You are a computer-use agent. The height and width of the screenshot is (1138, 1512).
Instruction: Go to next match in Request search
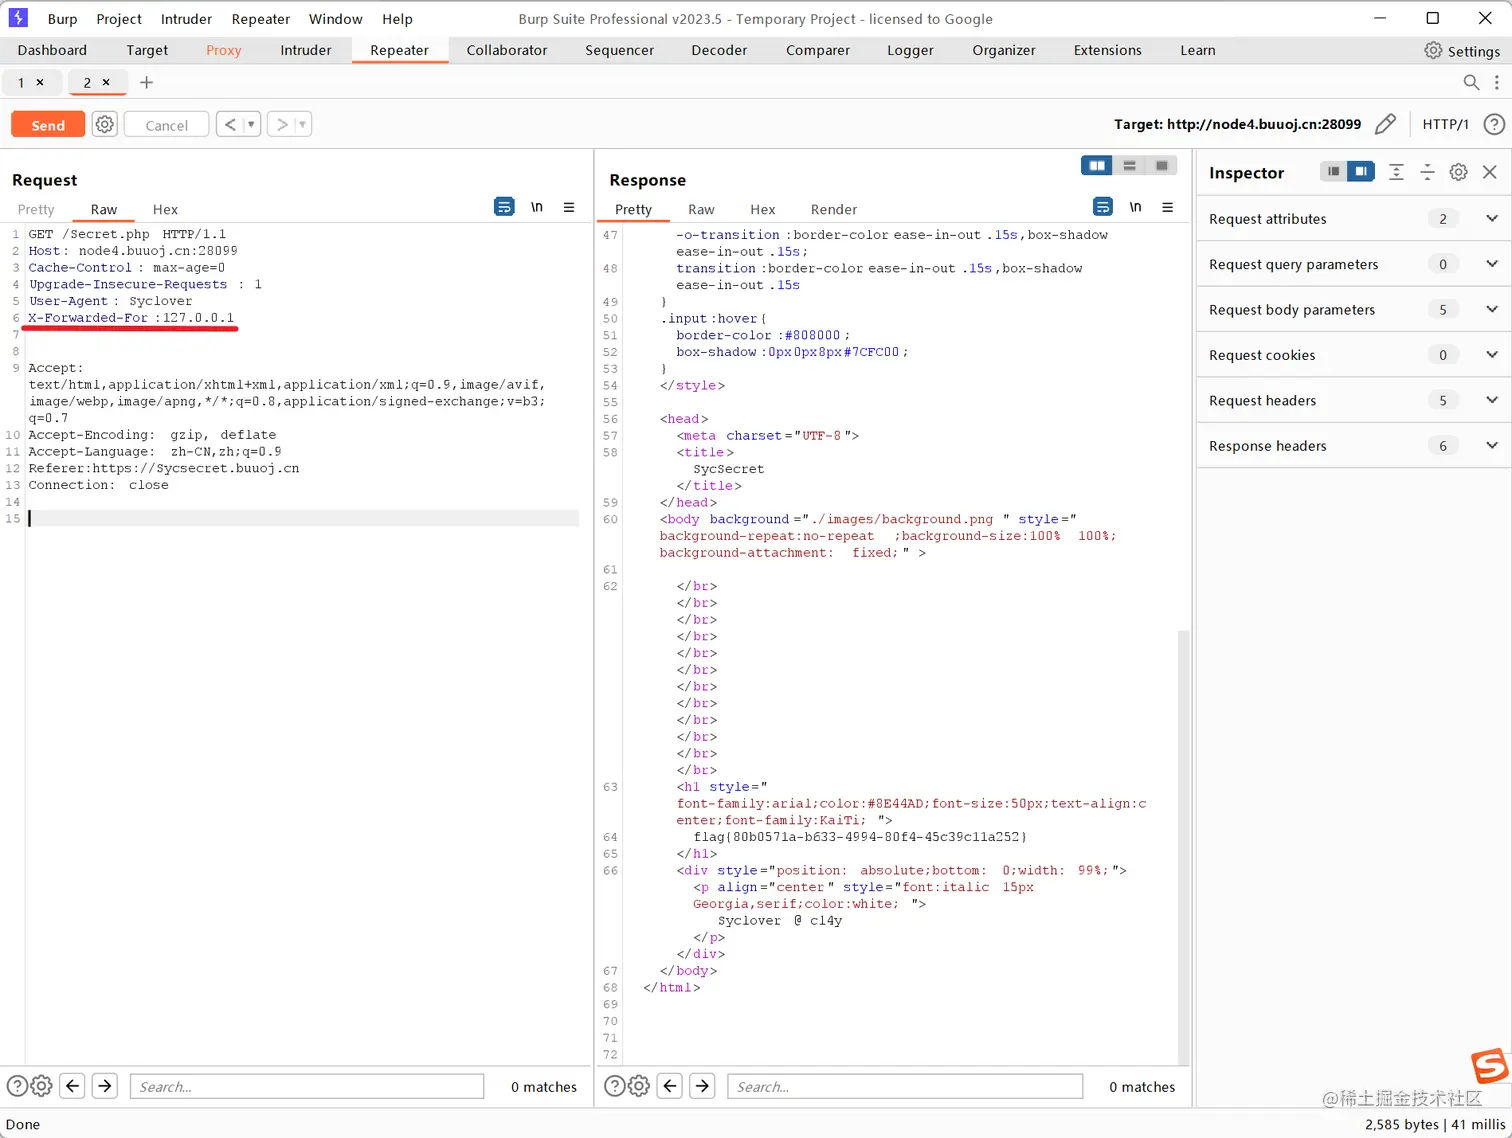pyautogui.click(x=105, y=1086)
